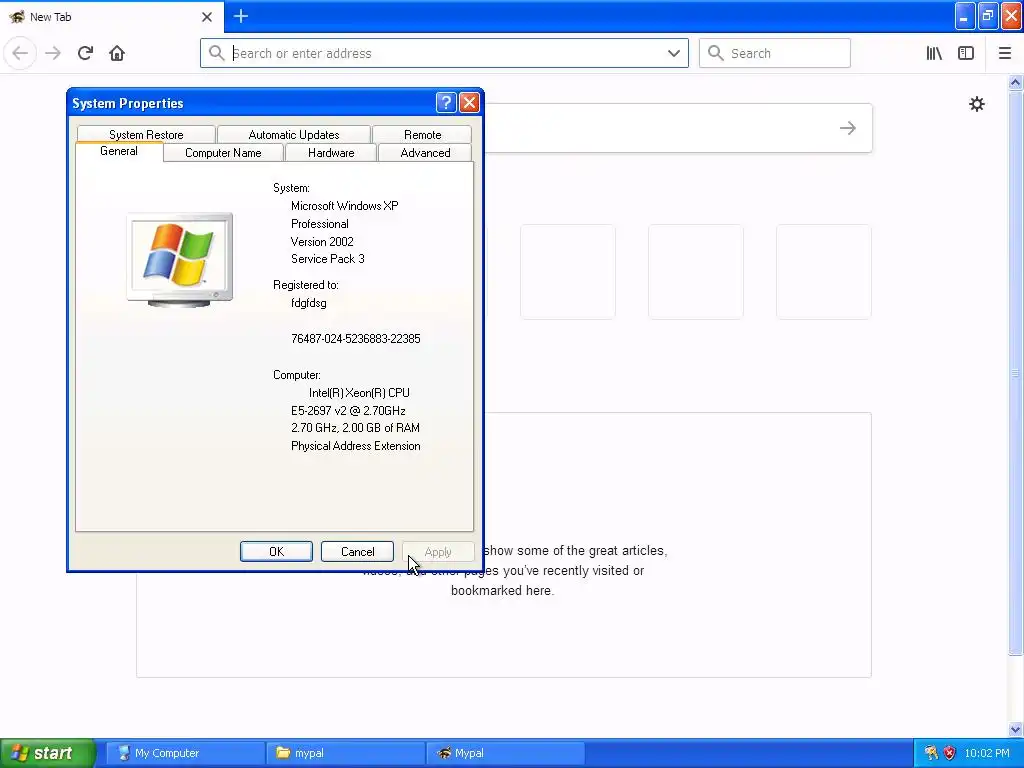Click the security shield tray icon
Image resolution: width=1024 pixels, height=768 pixels.
(950, 753)
